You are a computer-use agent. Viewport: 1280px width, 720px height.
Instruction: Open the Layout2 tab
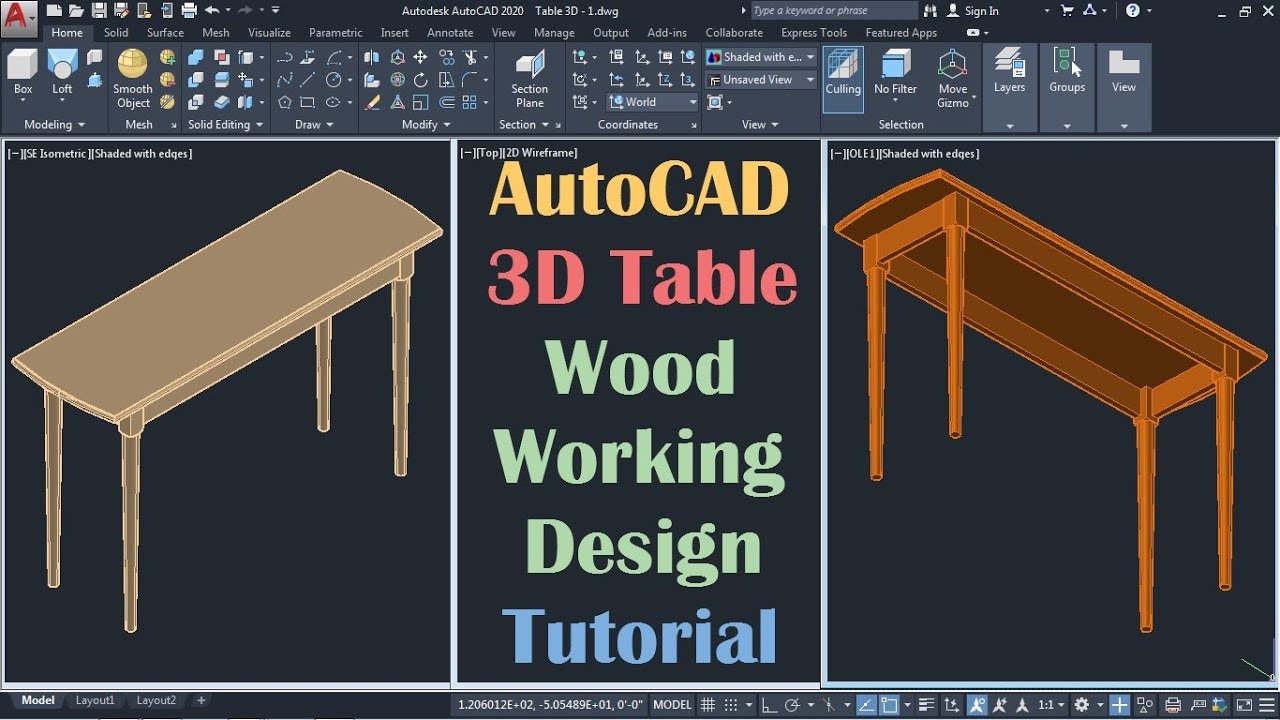coord(156,701)
